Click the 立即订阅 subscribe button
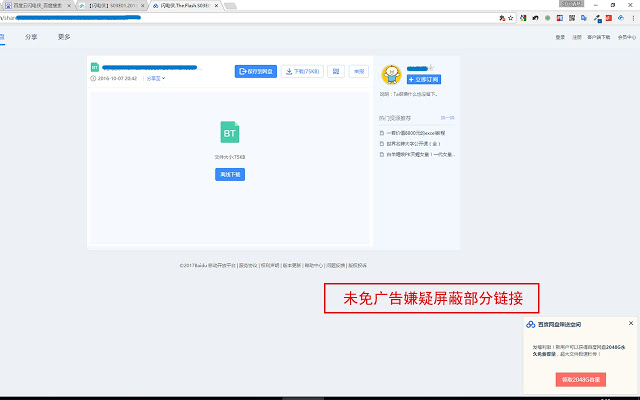The width and height of the screenshot is (640, 400). [x=424, y=79]
